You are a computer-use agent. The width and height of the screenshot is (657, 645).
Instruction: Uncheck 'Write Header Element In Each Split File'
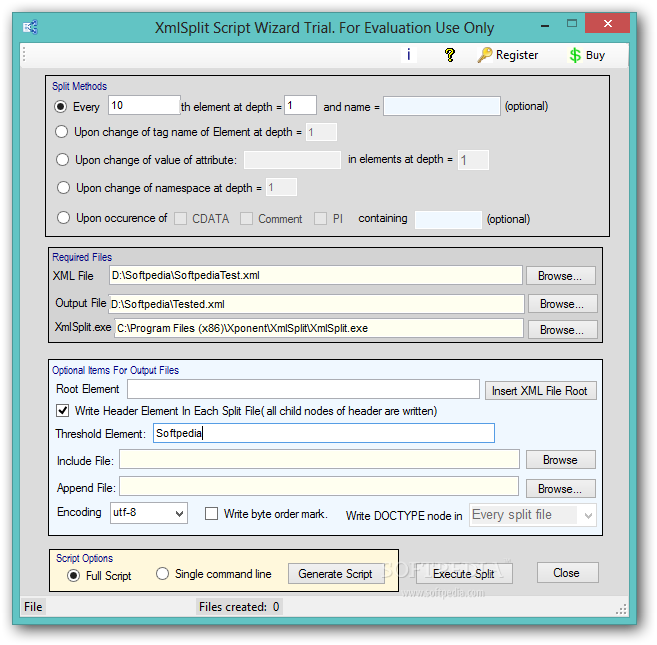coord(62,410)
